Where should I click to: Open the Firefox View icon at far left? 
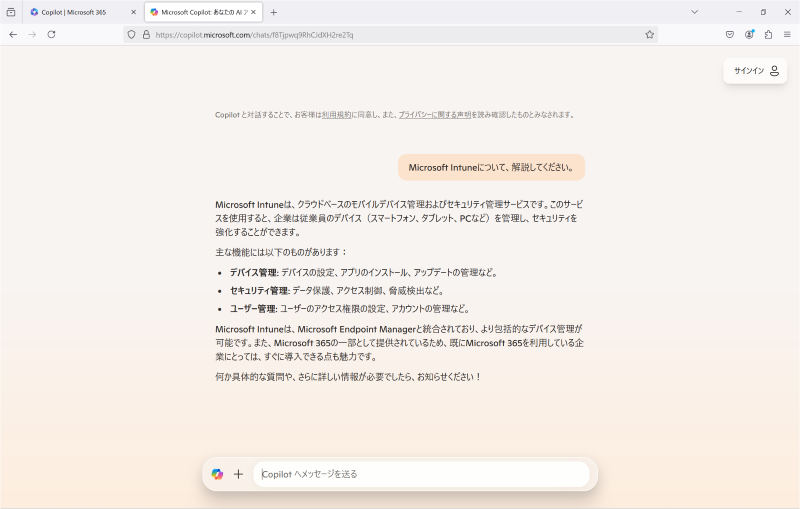tap(11, 12)
